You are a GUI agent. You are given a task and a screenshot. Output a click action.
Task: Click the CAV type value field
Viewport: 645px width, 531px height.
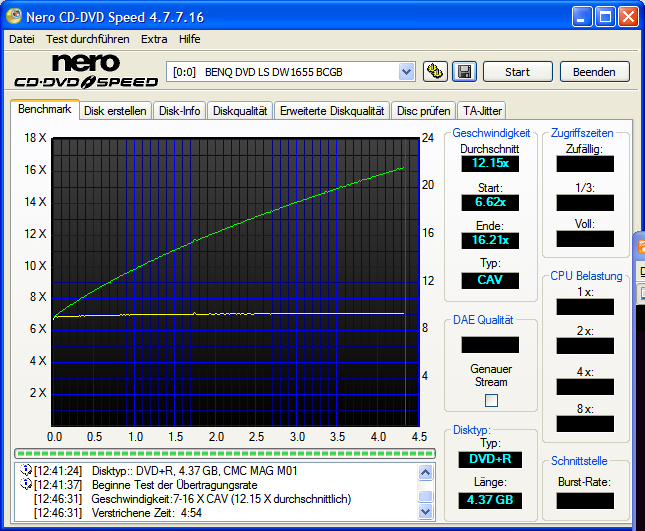coord(490,280)
